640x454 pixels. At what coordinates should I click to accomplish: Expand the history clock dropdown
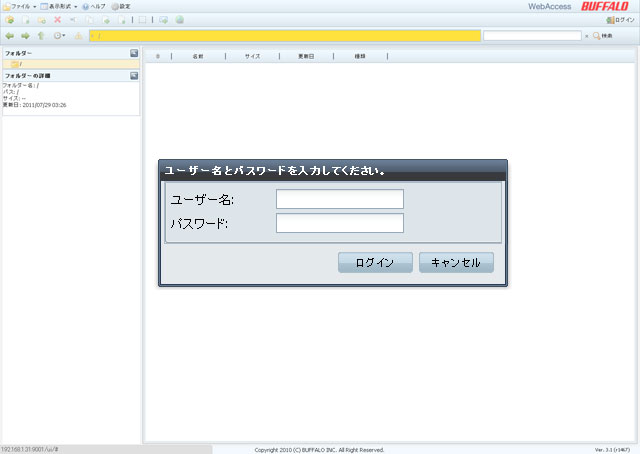tap(60, 36)
